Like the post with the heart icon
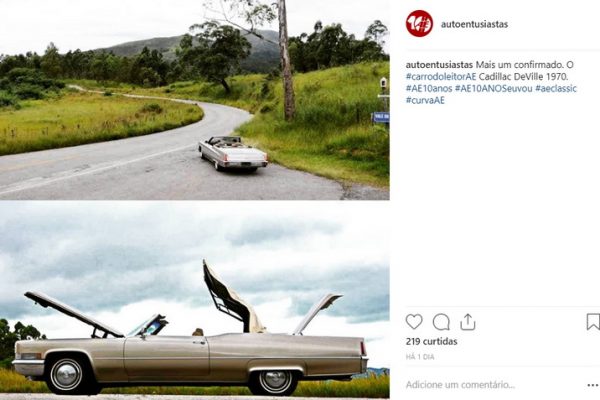 click(414, 322)
